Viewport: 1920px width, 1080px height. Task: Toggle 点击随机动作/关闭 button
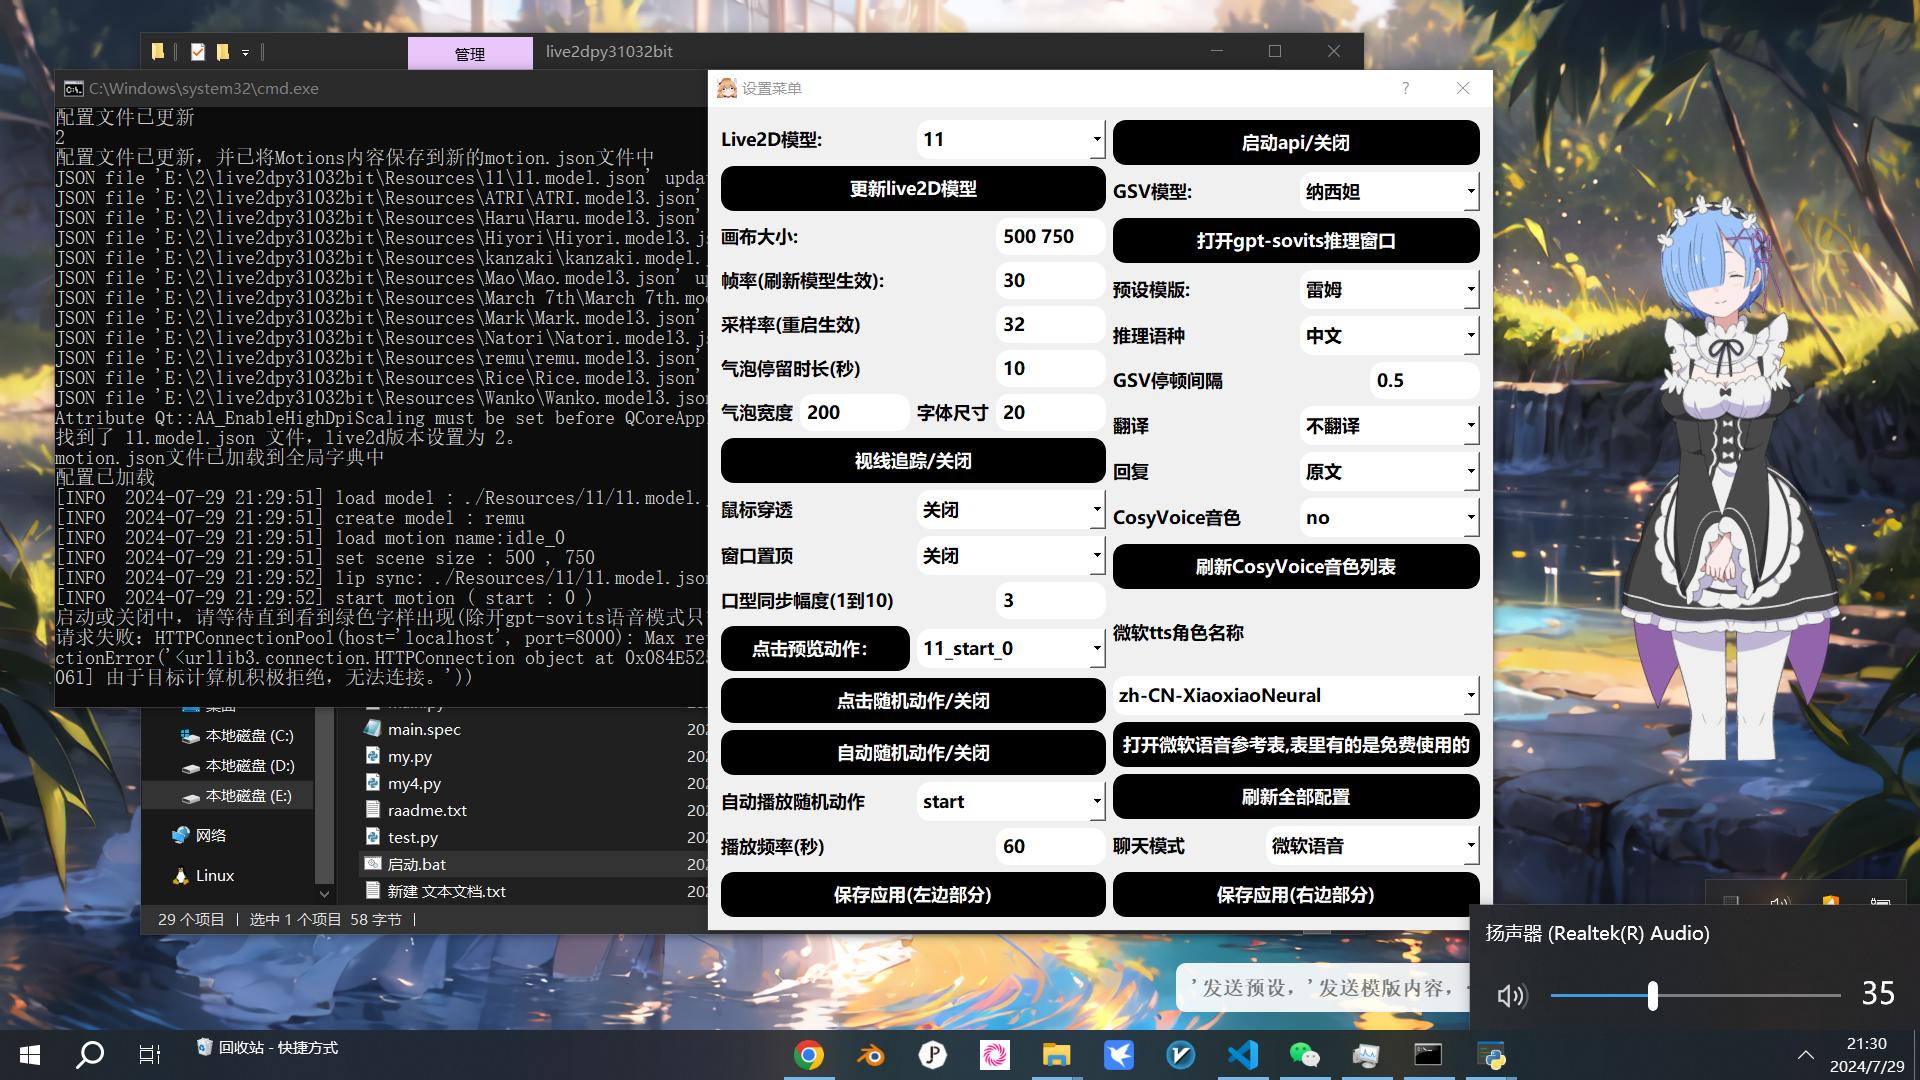tap(913, 701)
